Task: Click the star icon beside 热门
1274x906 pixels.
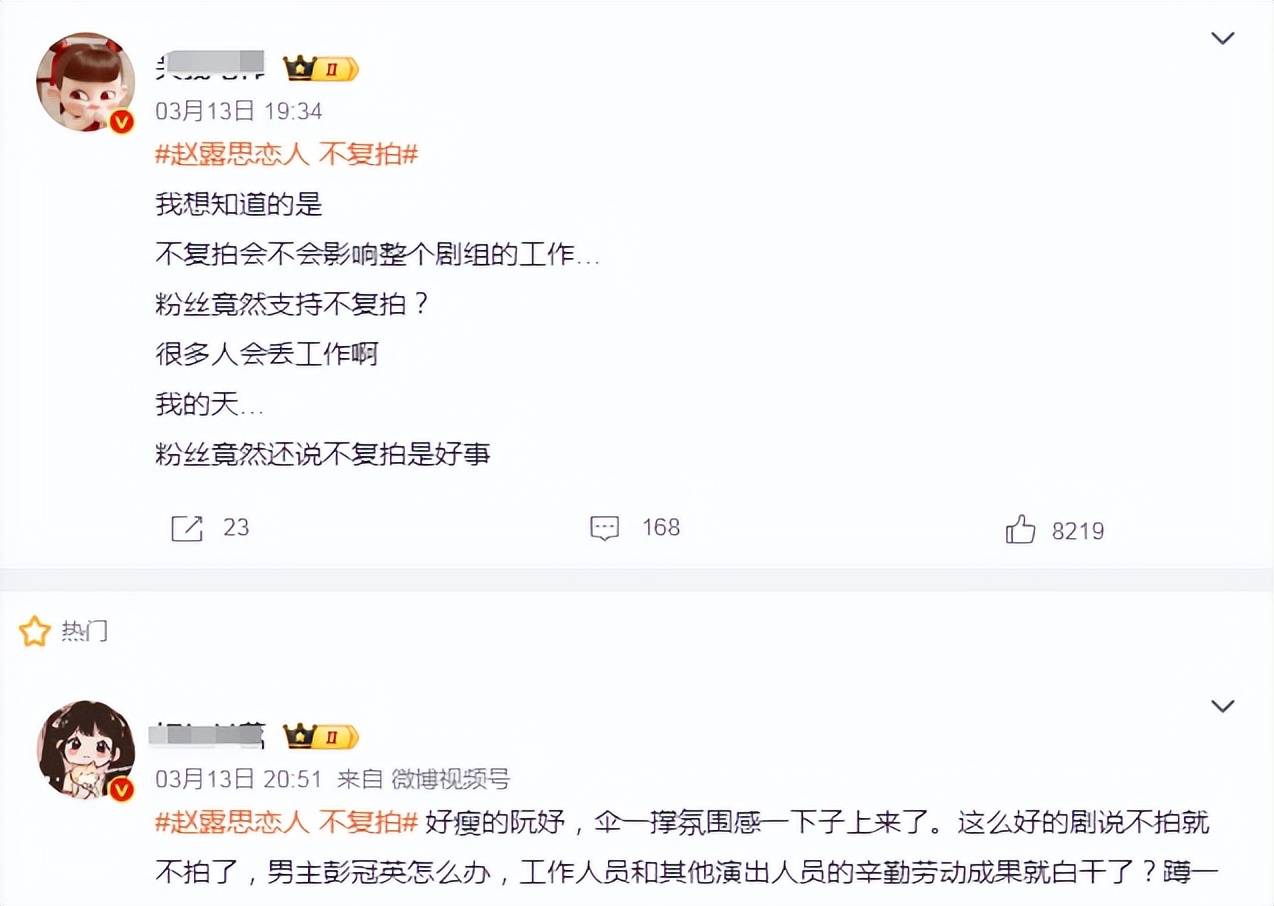Action: tap(35, 631)
